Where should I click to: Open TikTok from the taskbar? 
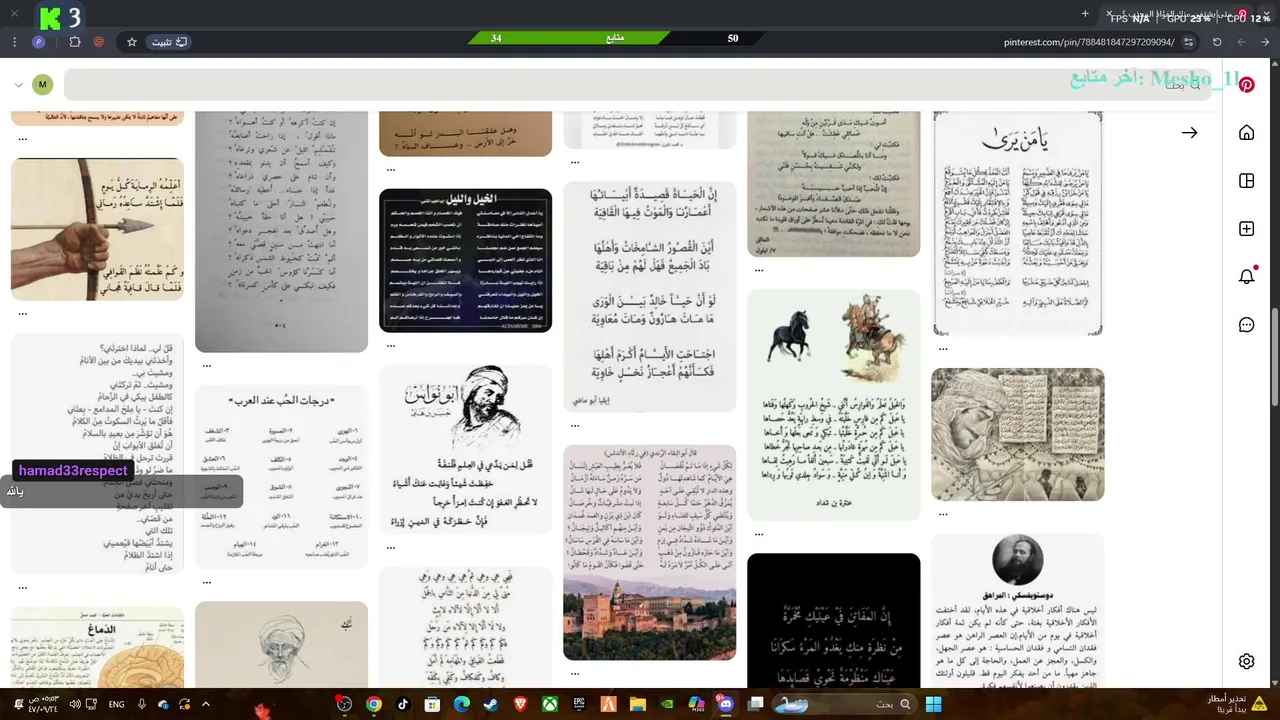403,705
